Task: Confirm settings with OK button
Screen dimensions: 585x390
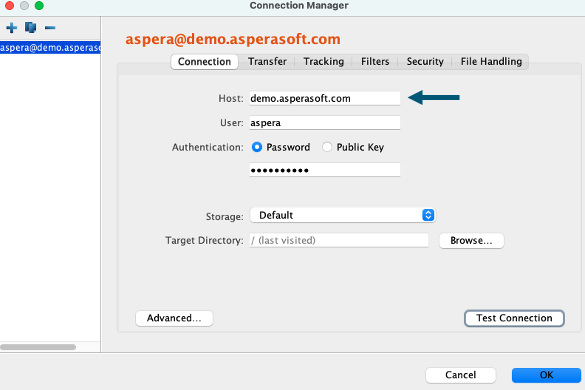Action: click(546, 375)
